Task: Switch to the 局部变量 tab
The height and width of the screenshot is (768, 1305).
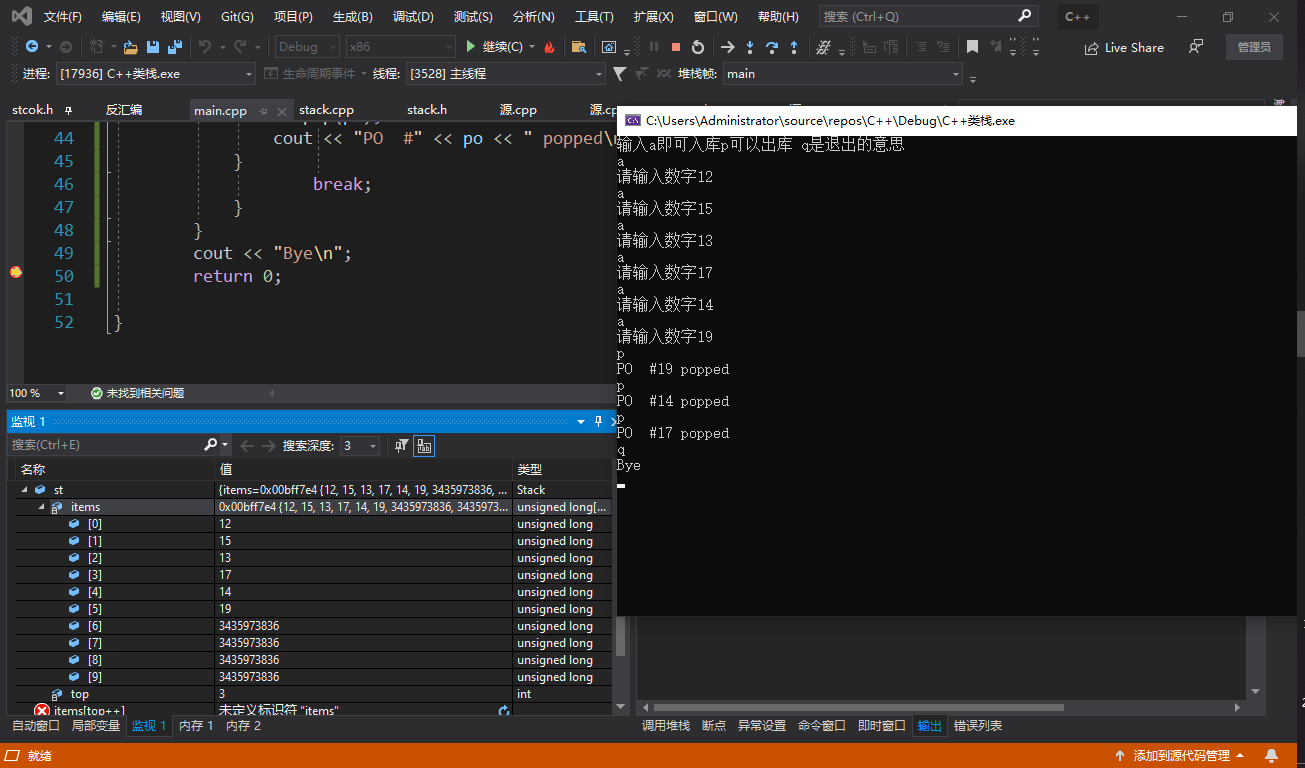Action: point(96,726)
